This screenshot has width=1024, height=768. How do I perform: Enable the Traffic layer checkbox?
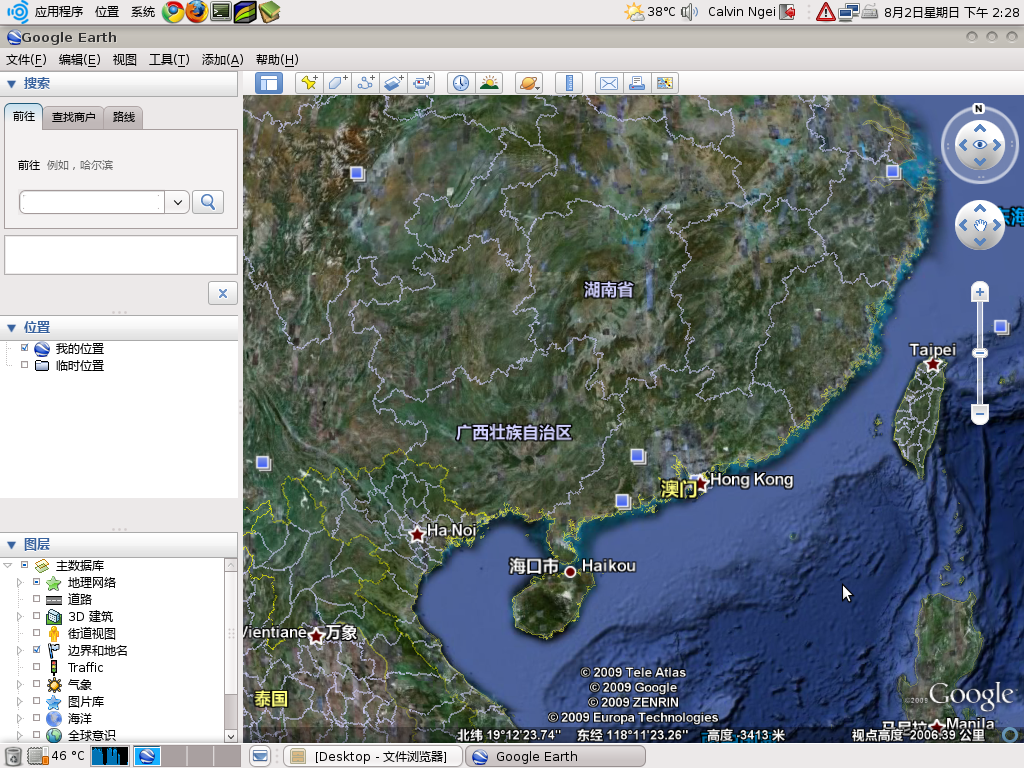pos(37,667)
